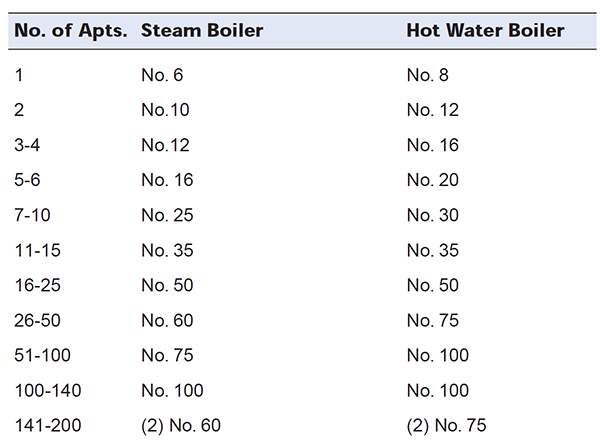
Task: Select the '51-100' apartments cell
Action: click(x=42, y=355)
